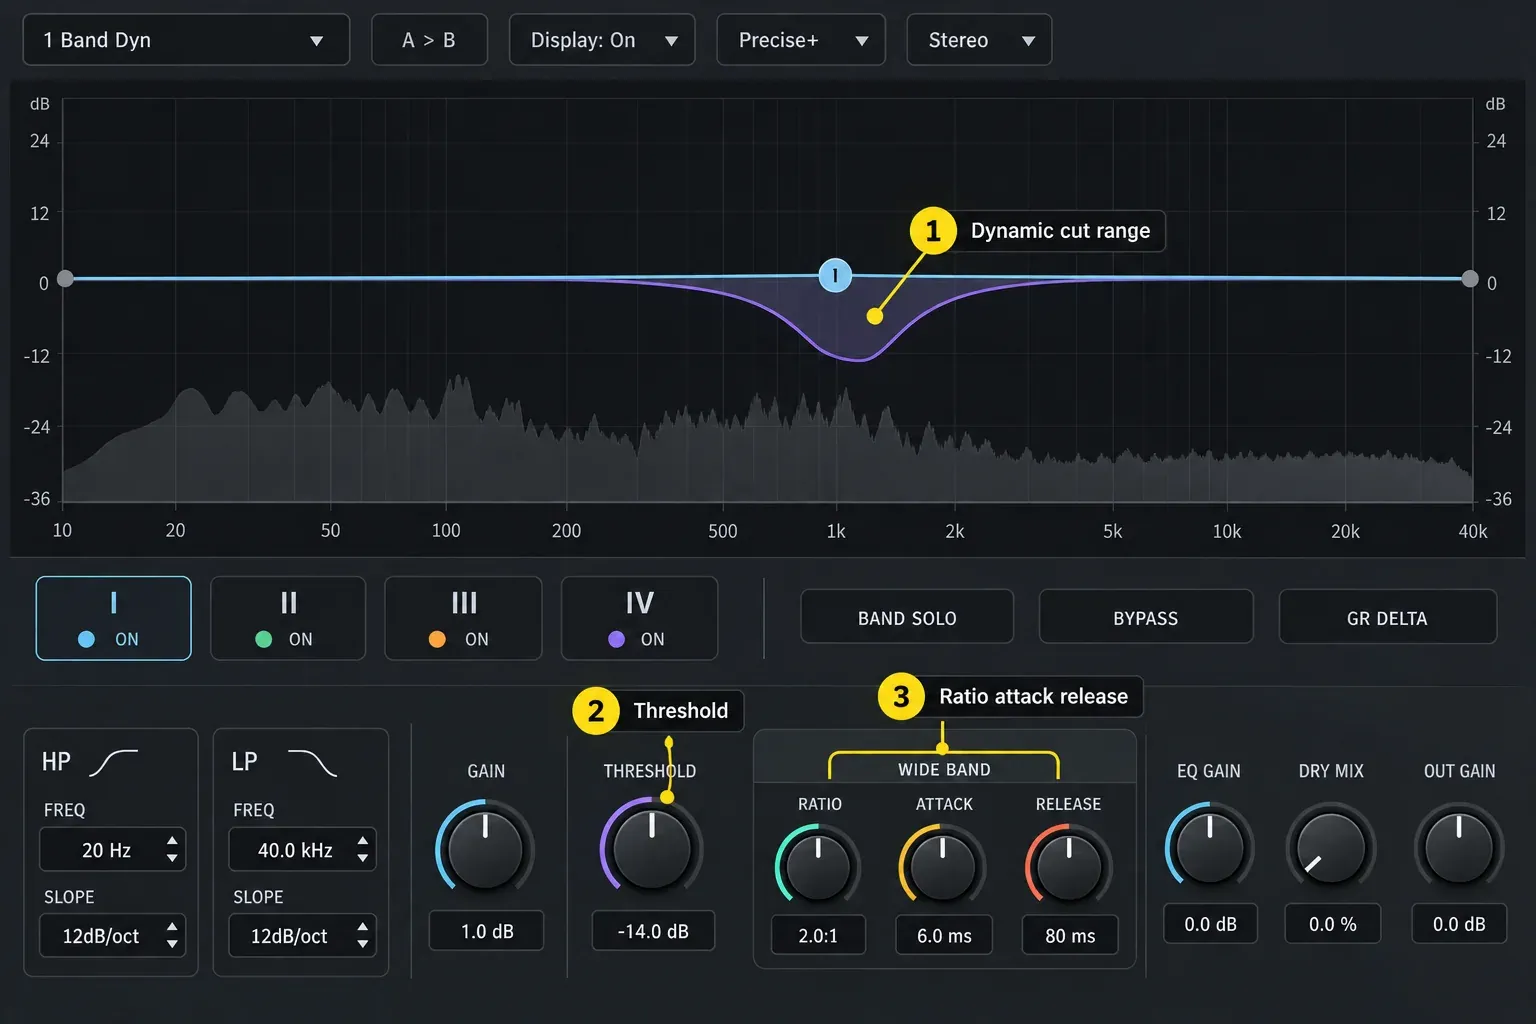This screenshot has height=1024, width=1536.
Task: Click the EQ Gain value field
Action: 1210,924
